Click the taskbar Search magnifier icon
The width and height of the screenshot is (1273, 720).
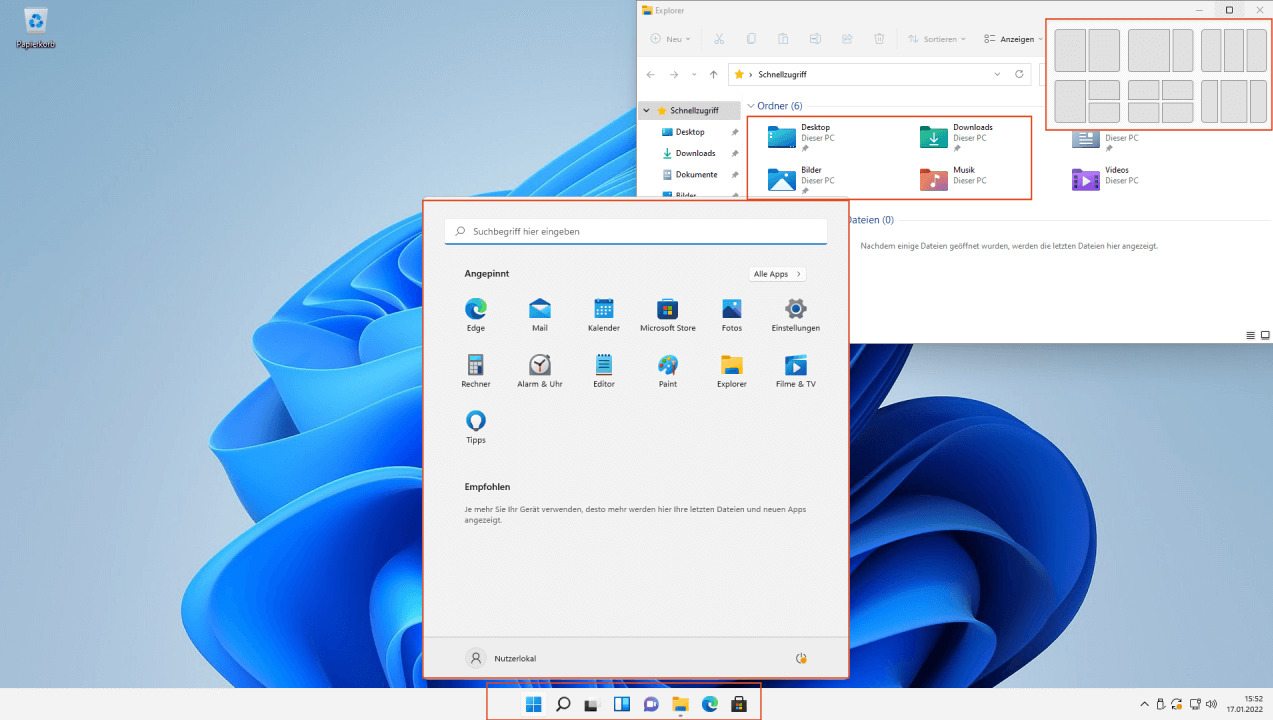[563, 704]
